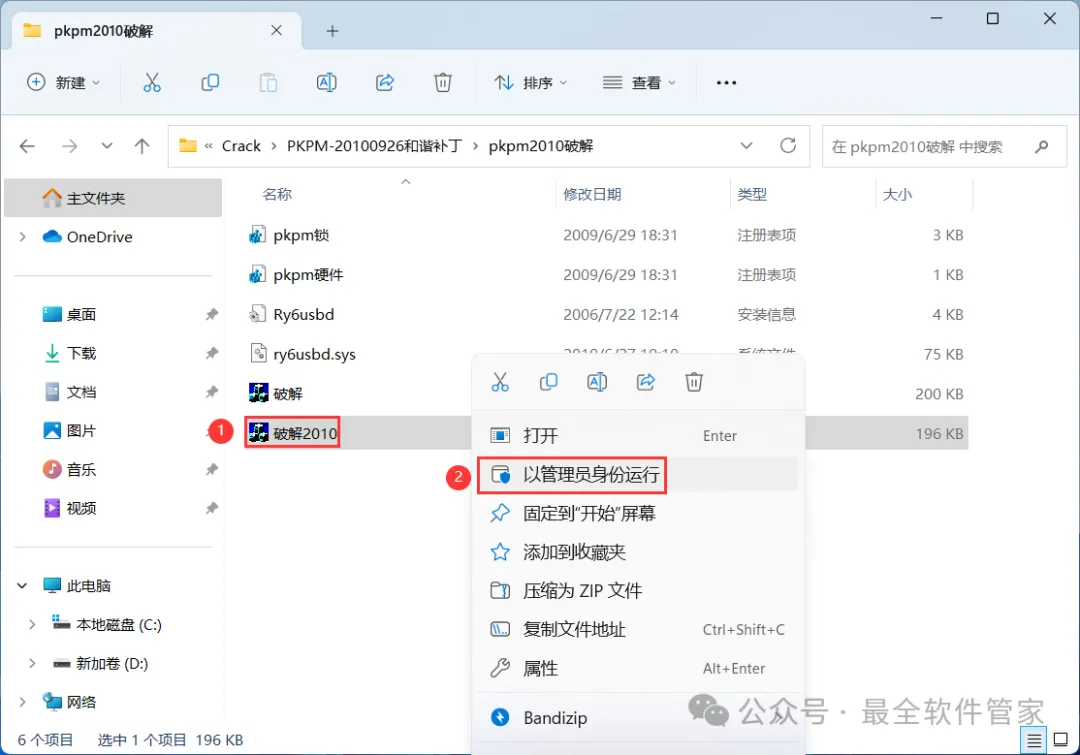This screenshot has height=755, width=1080.
Task: Sort by the 类型 column header
Action: point(751,194)
